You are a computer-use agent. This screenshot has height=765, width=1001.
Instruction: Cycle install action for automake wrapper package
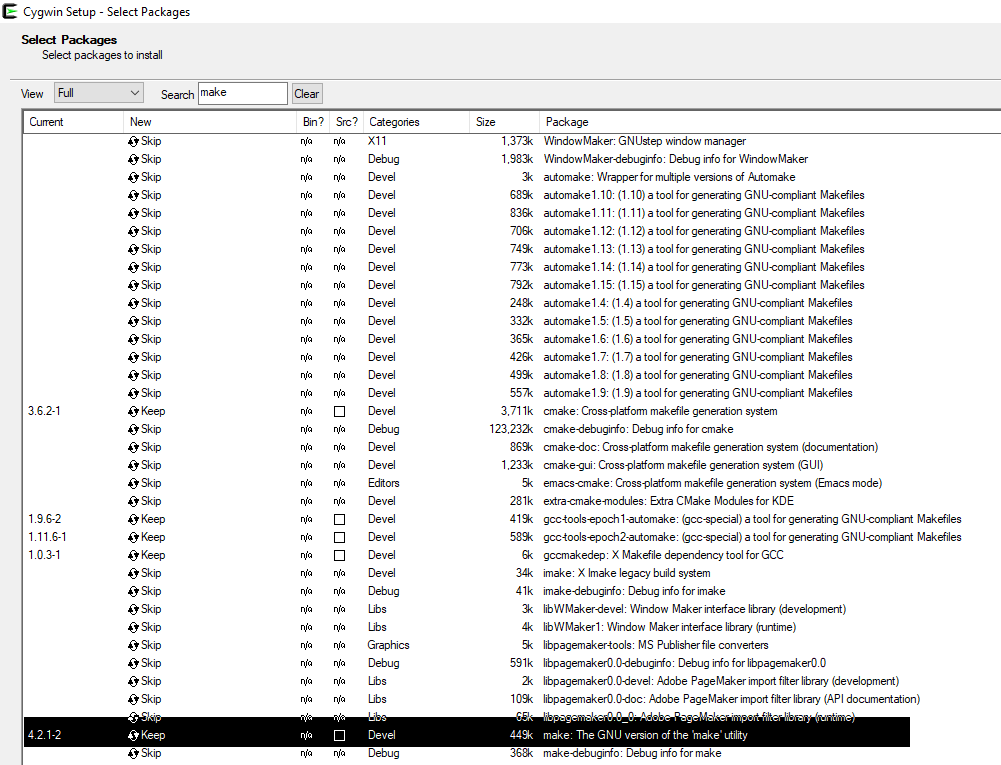[133, 177]
